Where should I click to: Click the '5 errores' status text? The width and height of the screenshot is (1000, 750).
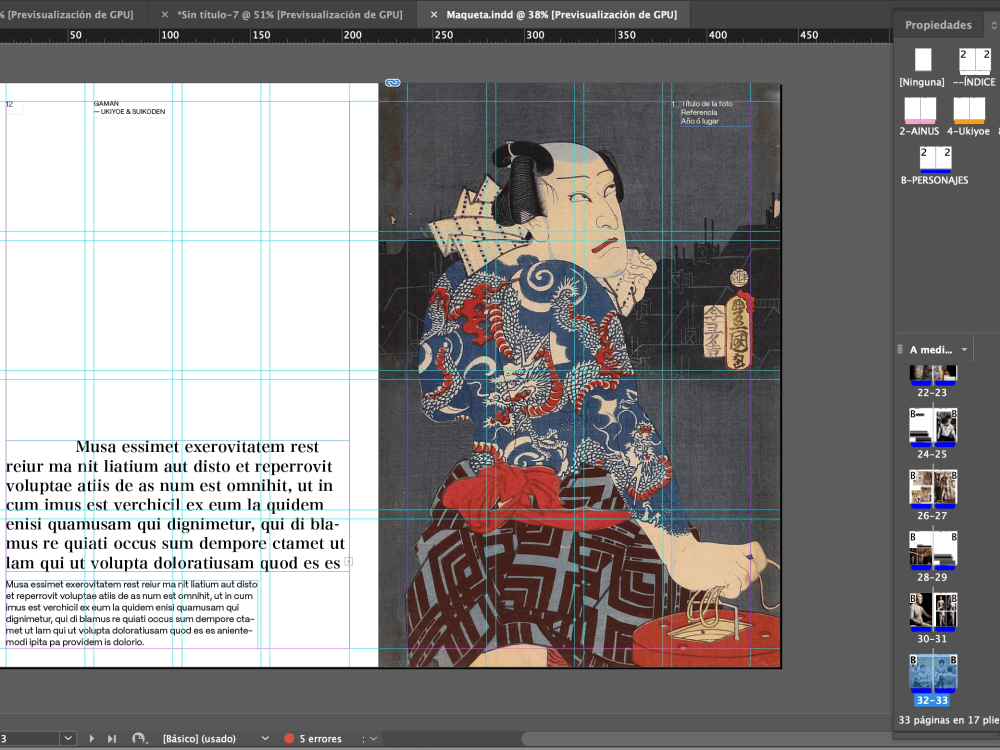(320, 739)
